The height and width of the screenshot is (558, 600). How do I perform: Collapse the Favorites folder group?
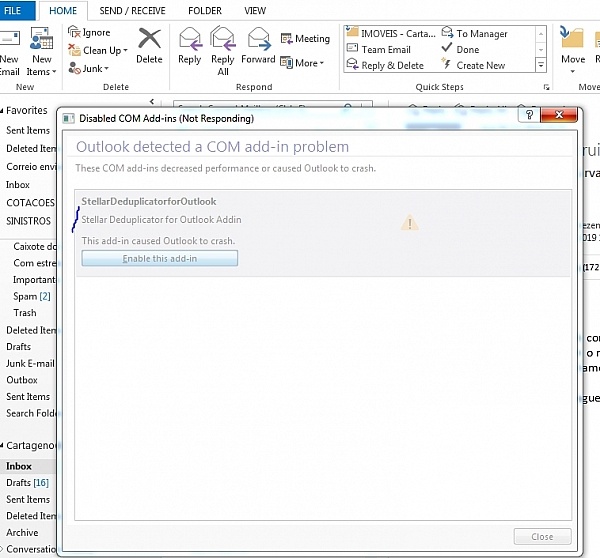pos(4,111)
